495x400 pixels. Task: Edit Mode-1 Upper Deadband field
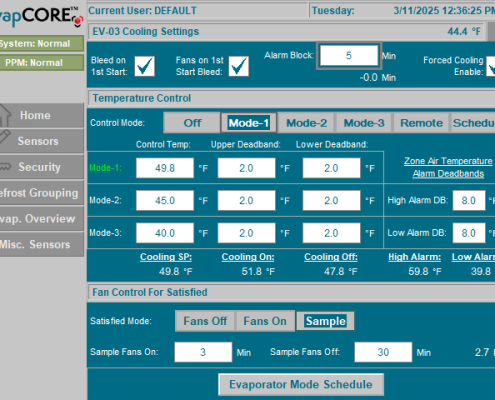tap(246, 168)
